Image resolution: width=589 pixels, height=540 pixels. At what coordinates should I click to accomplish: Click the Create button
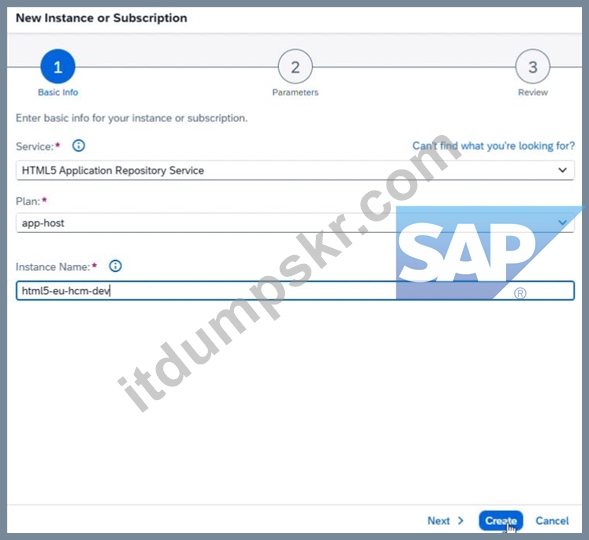pos(501,520)
